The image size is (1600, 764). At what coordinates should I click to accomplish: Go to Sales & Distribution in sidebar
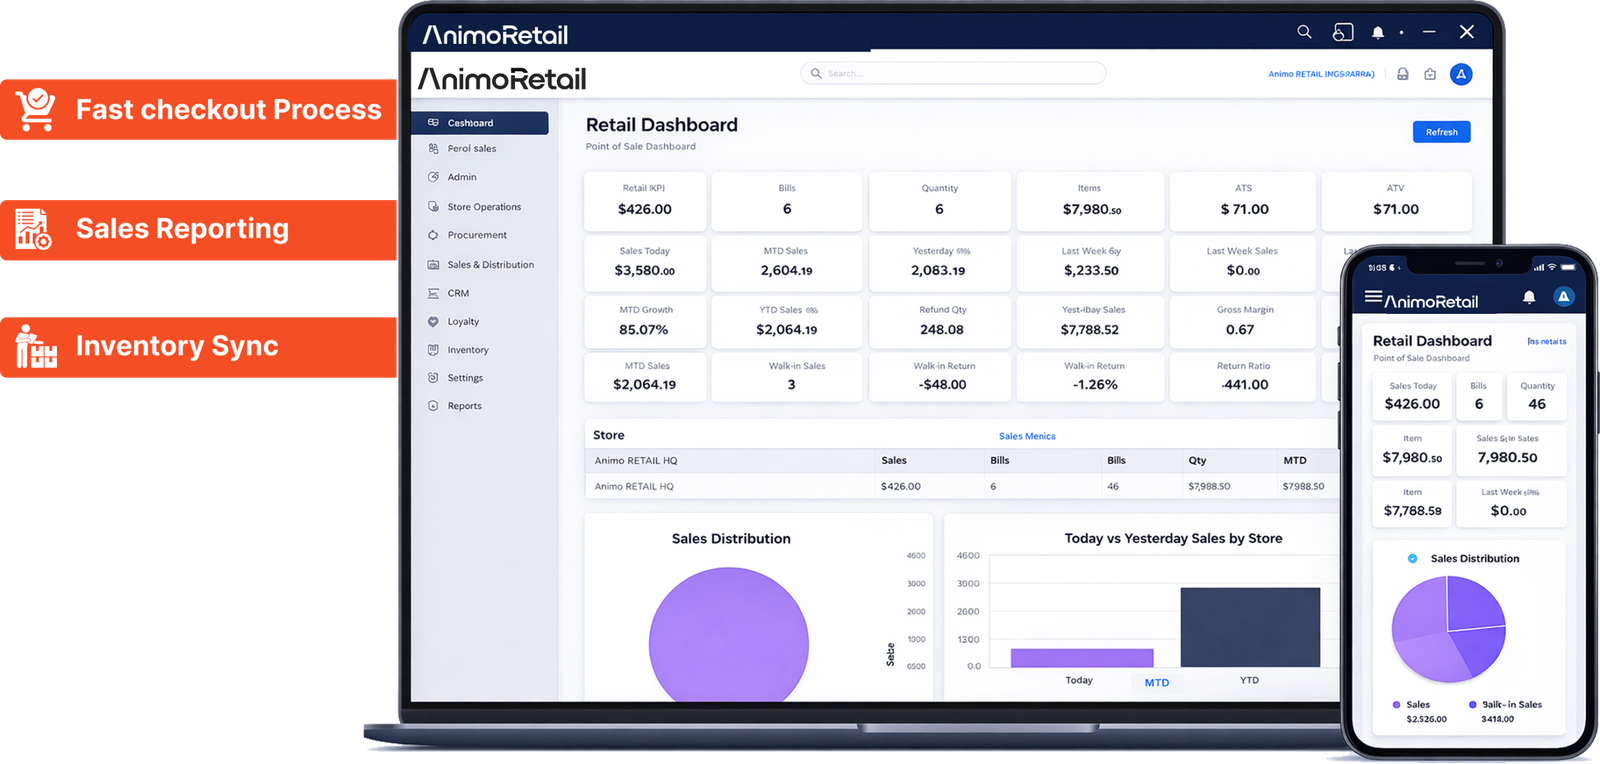(490, 265)
